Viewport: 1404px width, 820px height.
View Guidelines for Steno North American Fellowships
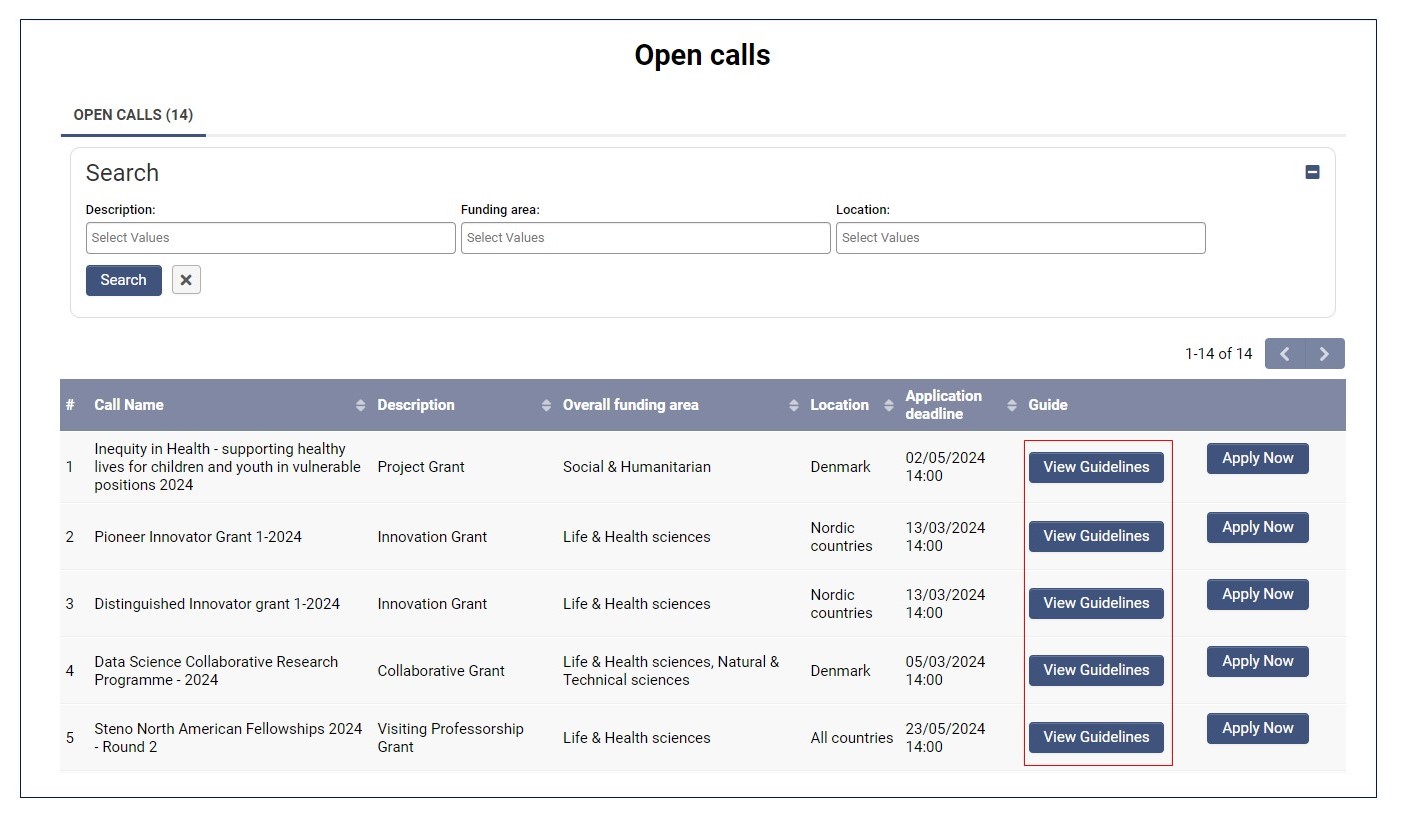(x=1096, y=737)
